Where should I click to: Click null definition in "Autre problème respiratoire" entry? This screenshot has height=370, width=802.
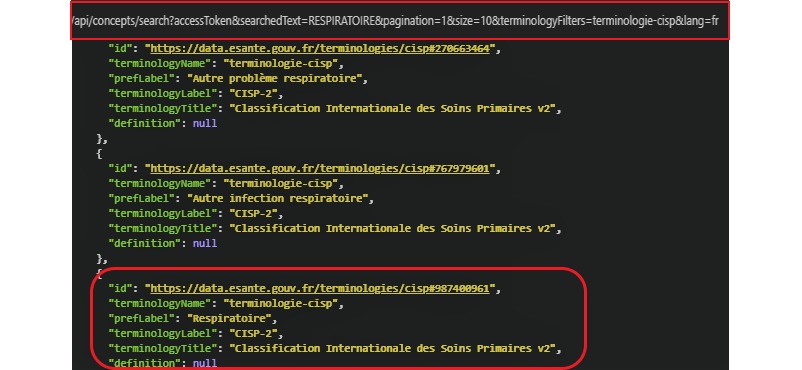[x=205, y=123]
